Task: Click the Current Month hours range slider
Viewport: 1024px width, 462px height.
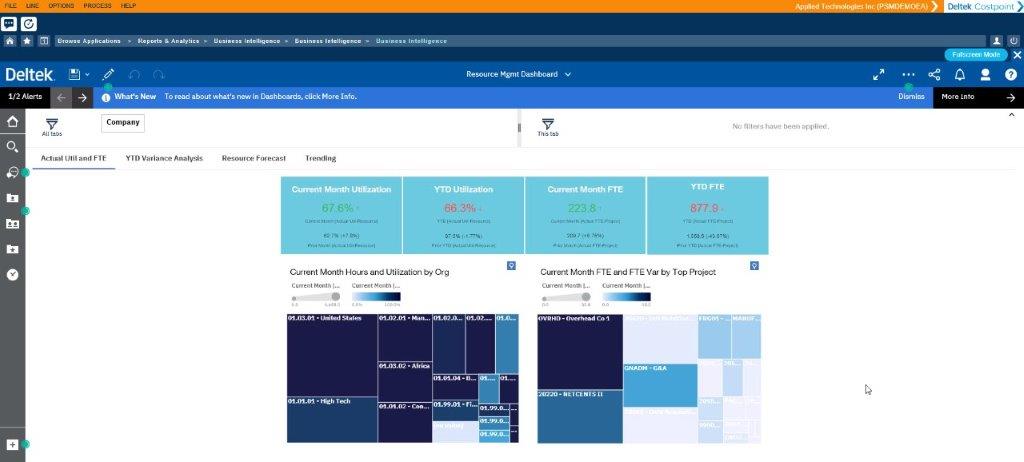Action: coord(315,297)
